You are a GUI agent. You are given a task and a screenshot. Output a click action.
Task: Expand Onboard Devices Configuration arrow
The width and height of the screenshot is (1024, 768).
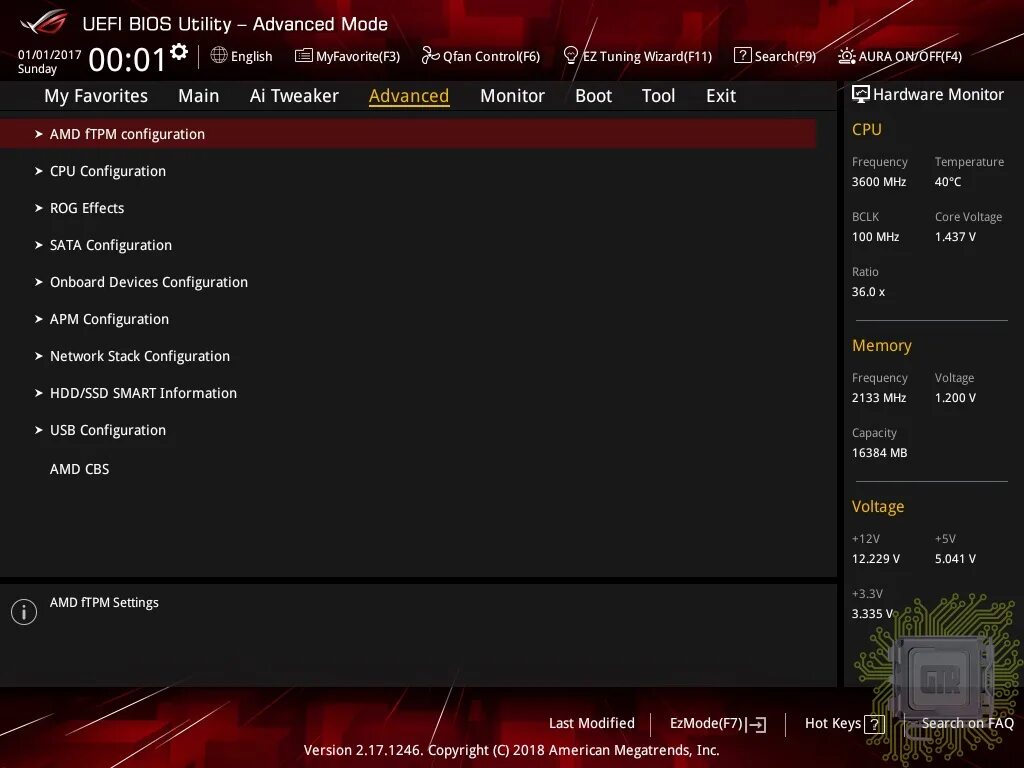pos(39,282)
